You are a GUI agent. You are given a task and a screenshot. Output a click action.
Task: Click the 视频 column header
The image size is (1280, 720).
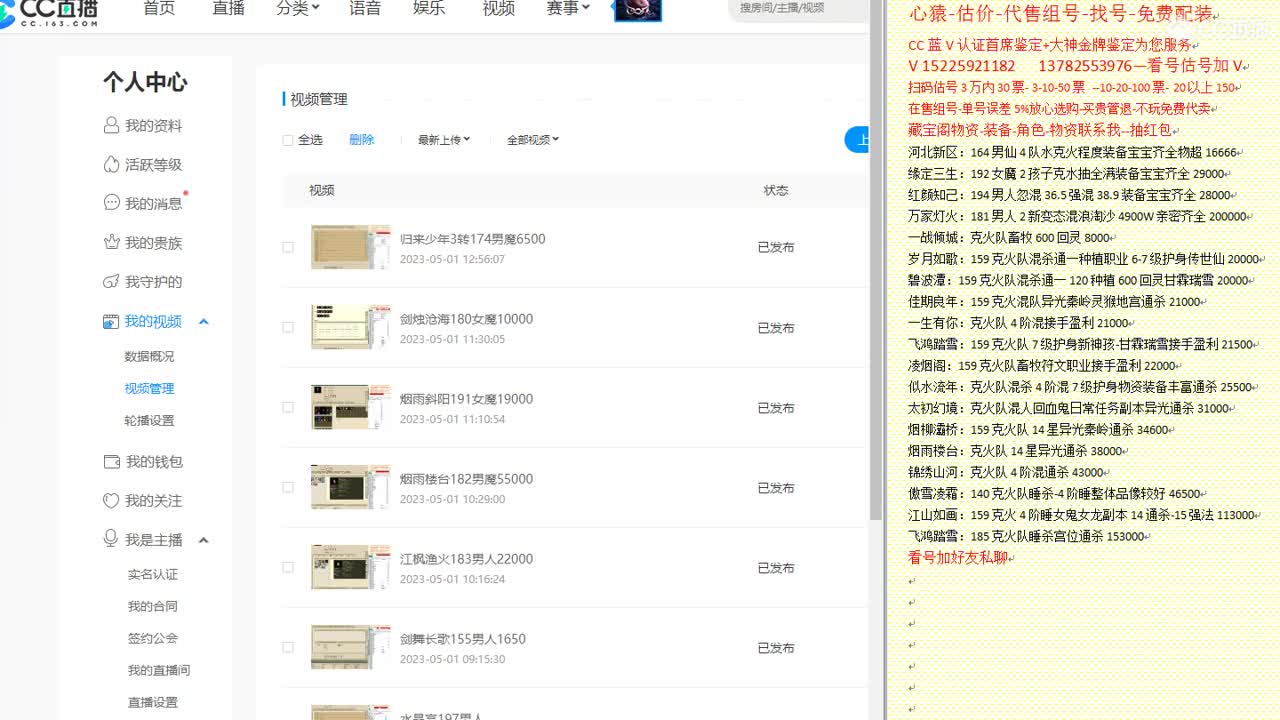click(x=322, y=190)
